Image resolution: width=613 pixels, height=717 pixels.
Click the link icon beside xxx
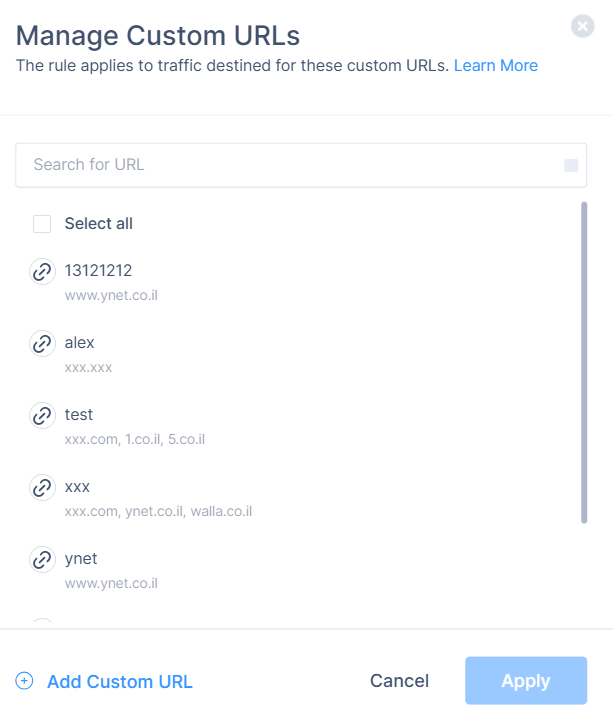[x=42, y=488]
